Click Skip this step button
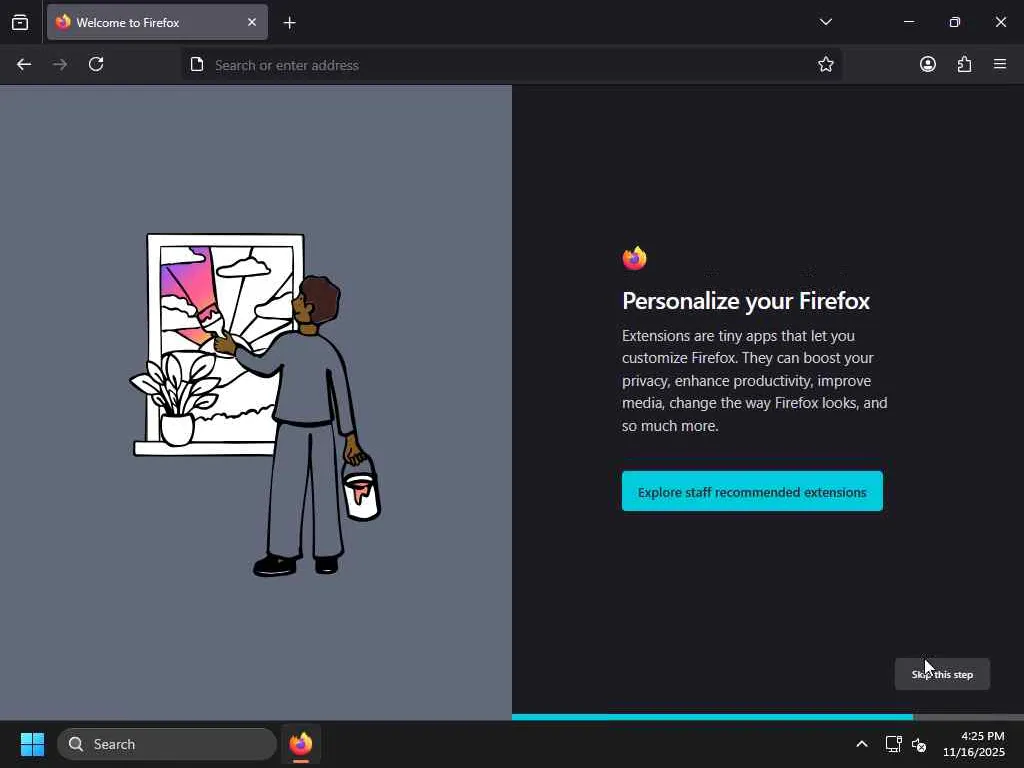1024x768 pixels. point(942,674)
